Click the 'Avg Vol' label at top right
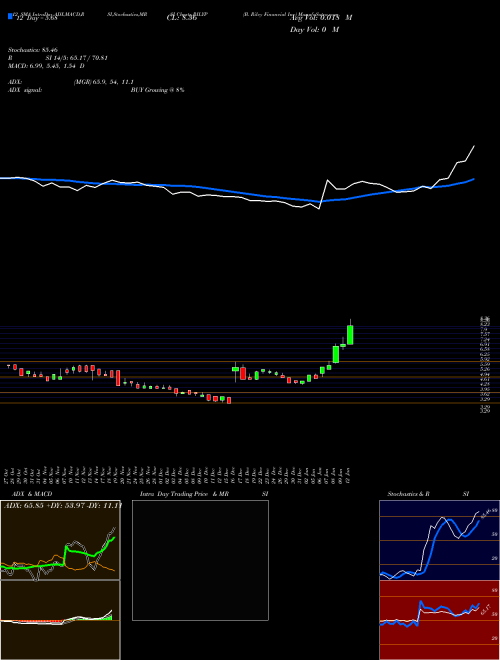Image resolution: width=500 pixels, height=660 pixels. coord(321,18)
